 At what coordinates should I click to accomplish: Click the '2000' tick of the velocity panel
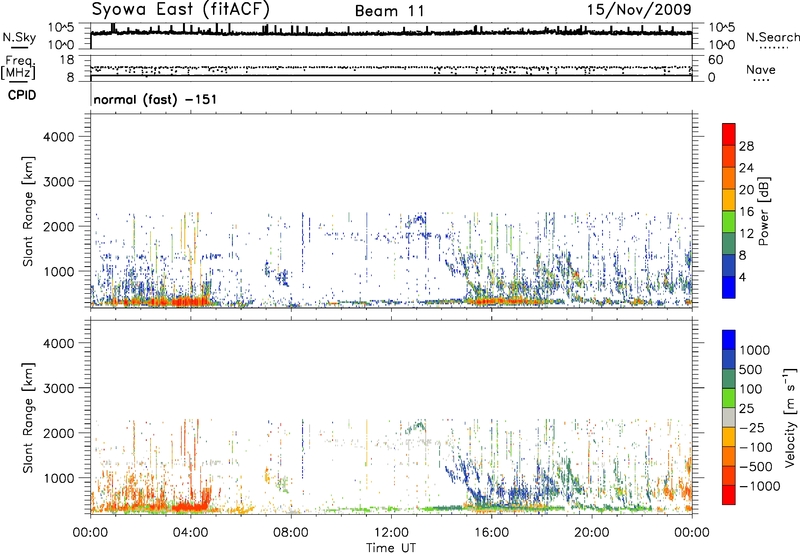(58, 433)
